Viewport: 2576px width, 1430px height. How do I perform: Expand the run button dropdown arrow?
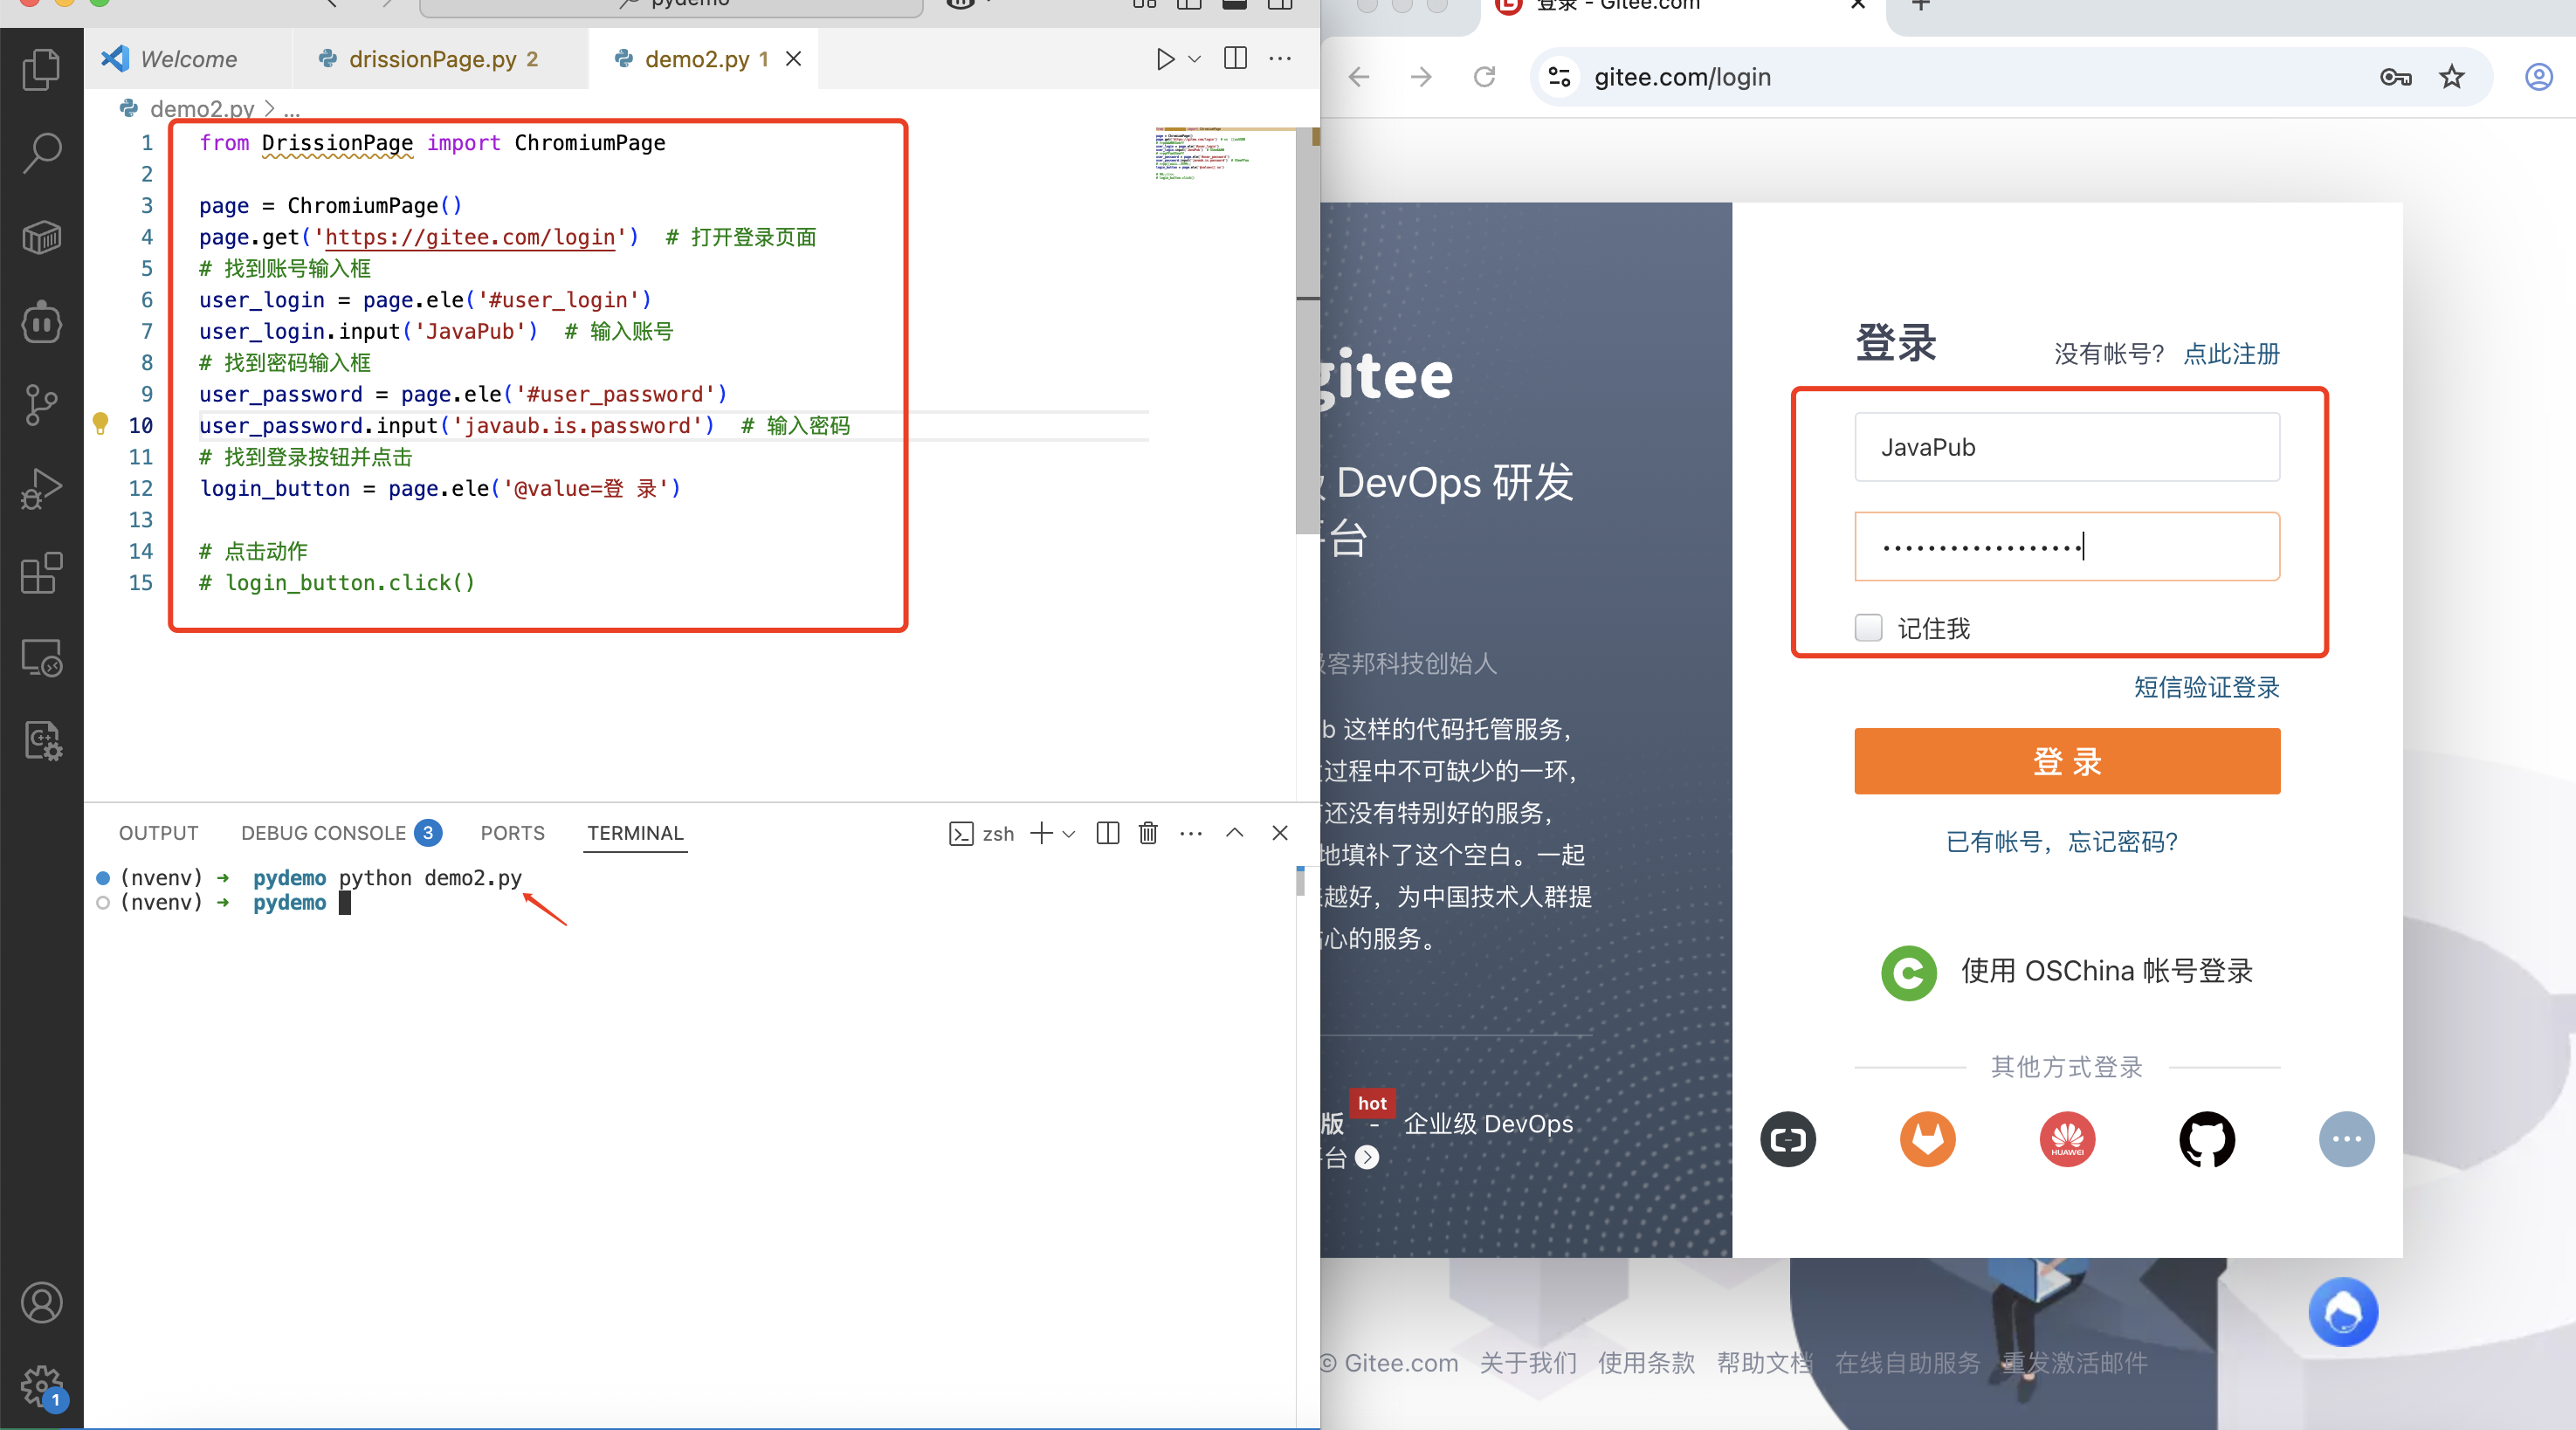click(1194, 59)
